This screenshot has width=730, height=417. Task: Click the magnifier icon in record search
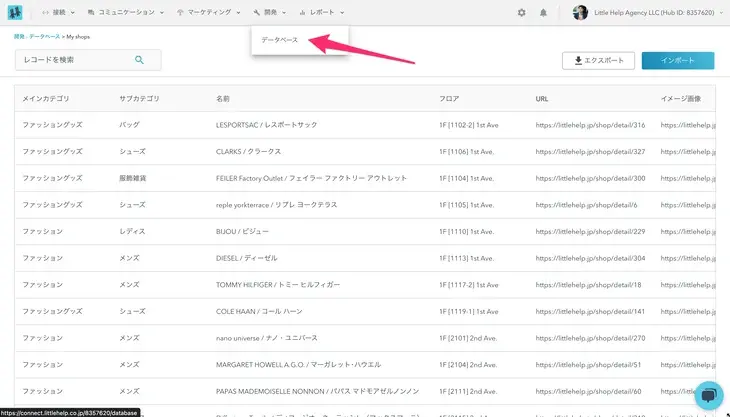pos(140,60)
